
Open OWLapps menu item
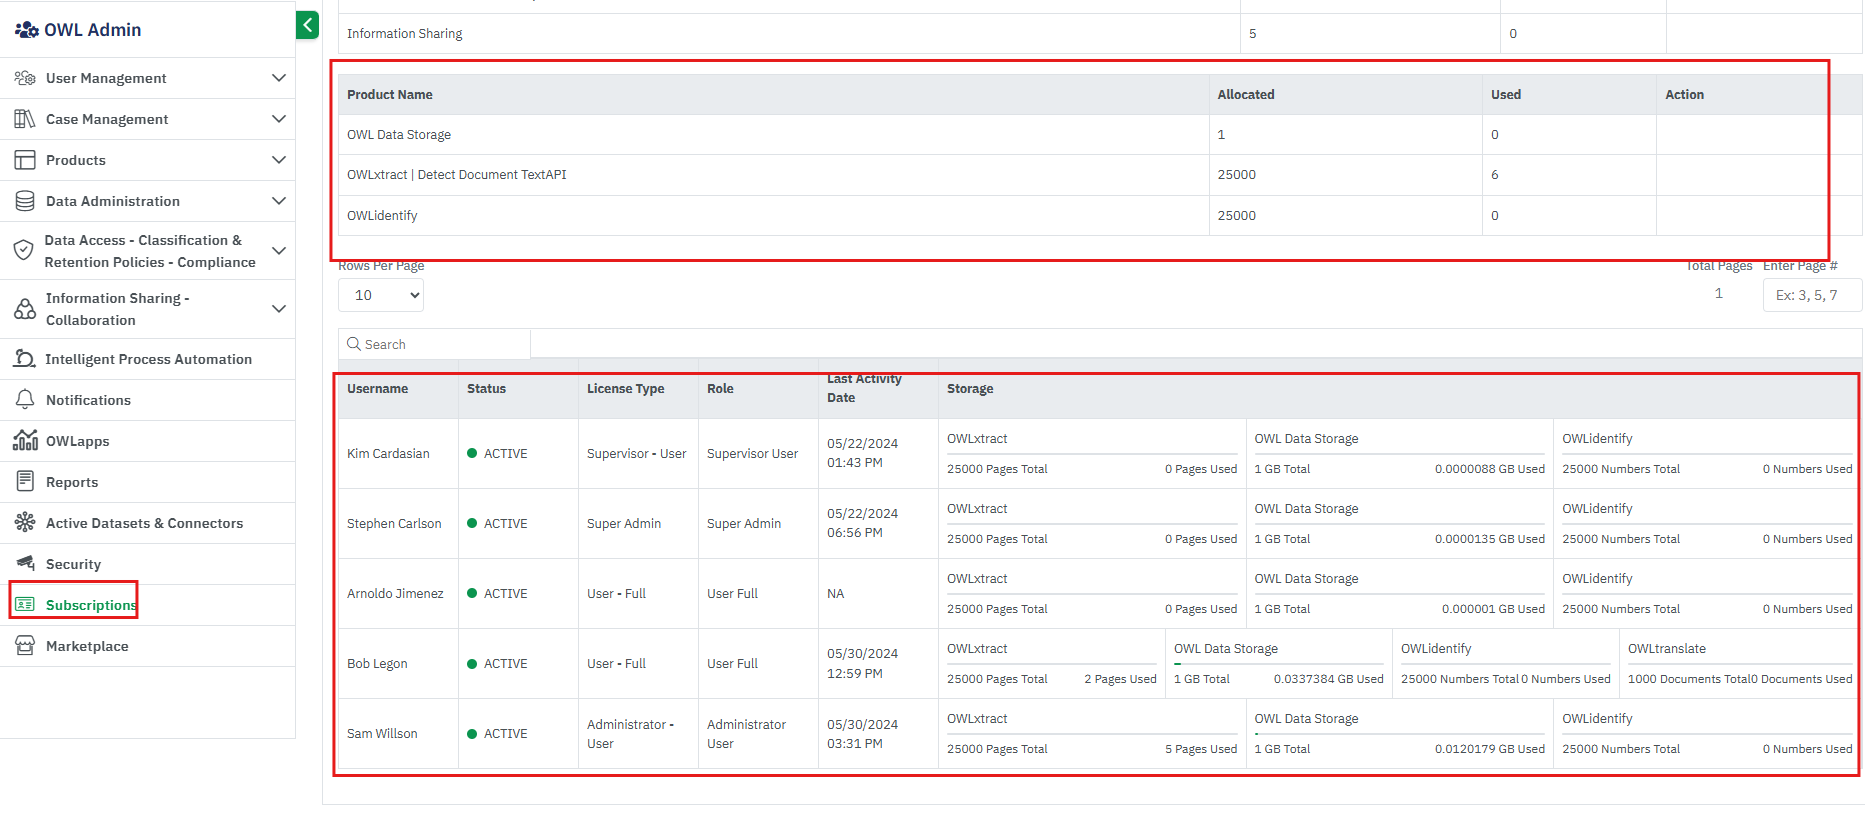click(148, 441)
